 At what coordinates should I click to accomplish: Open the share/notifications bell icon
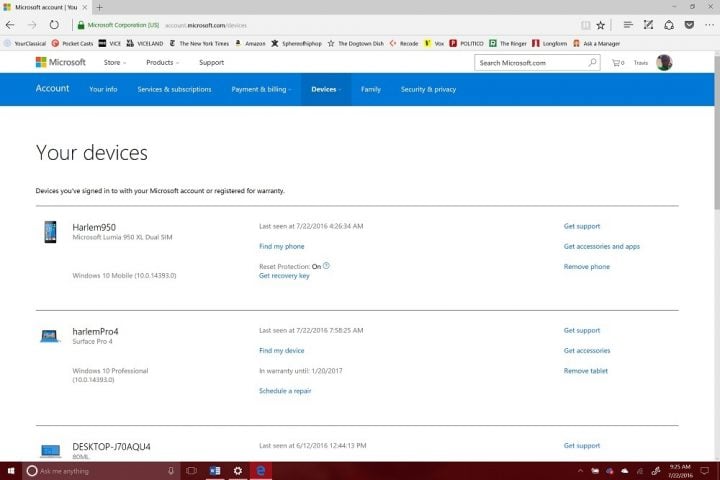click(669, 25)
